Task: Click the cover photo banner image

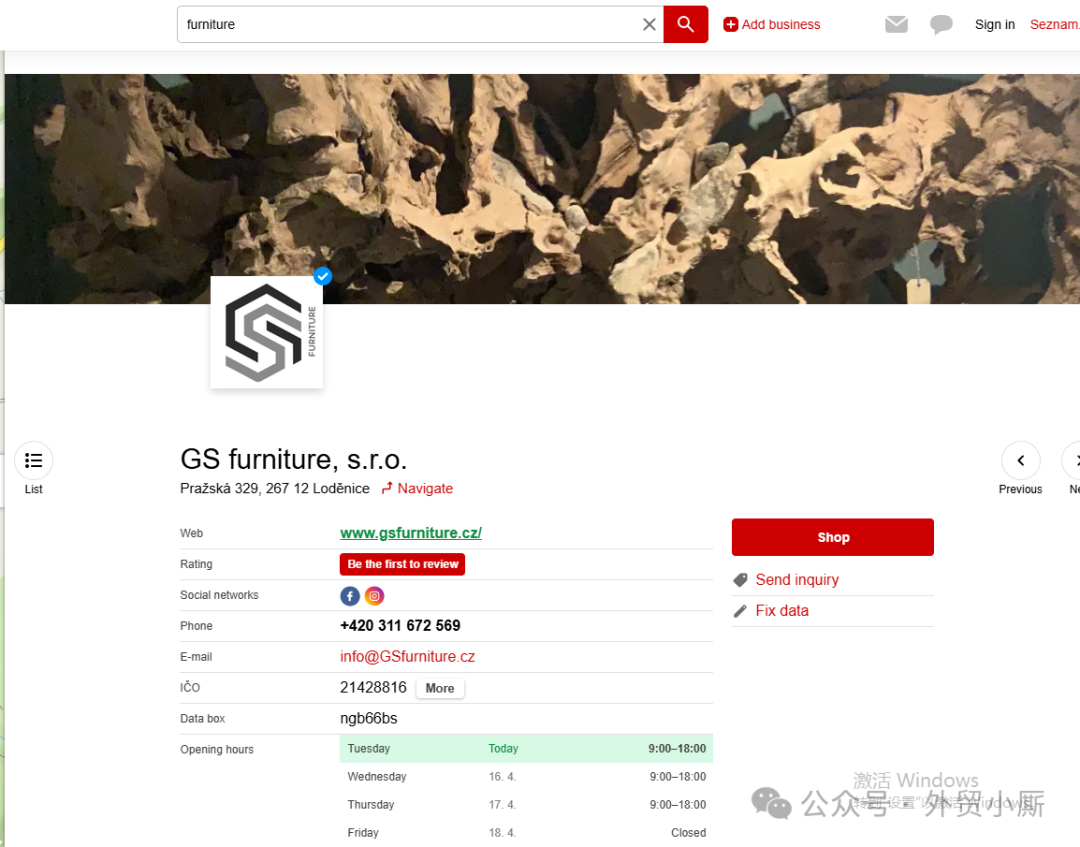Action: point(542,188)
